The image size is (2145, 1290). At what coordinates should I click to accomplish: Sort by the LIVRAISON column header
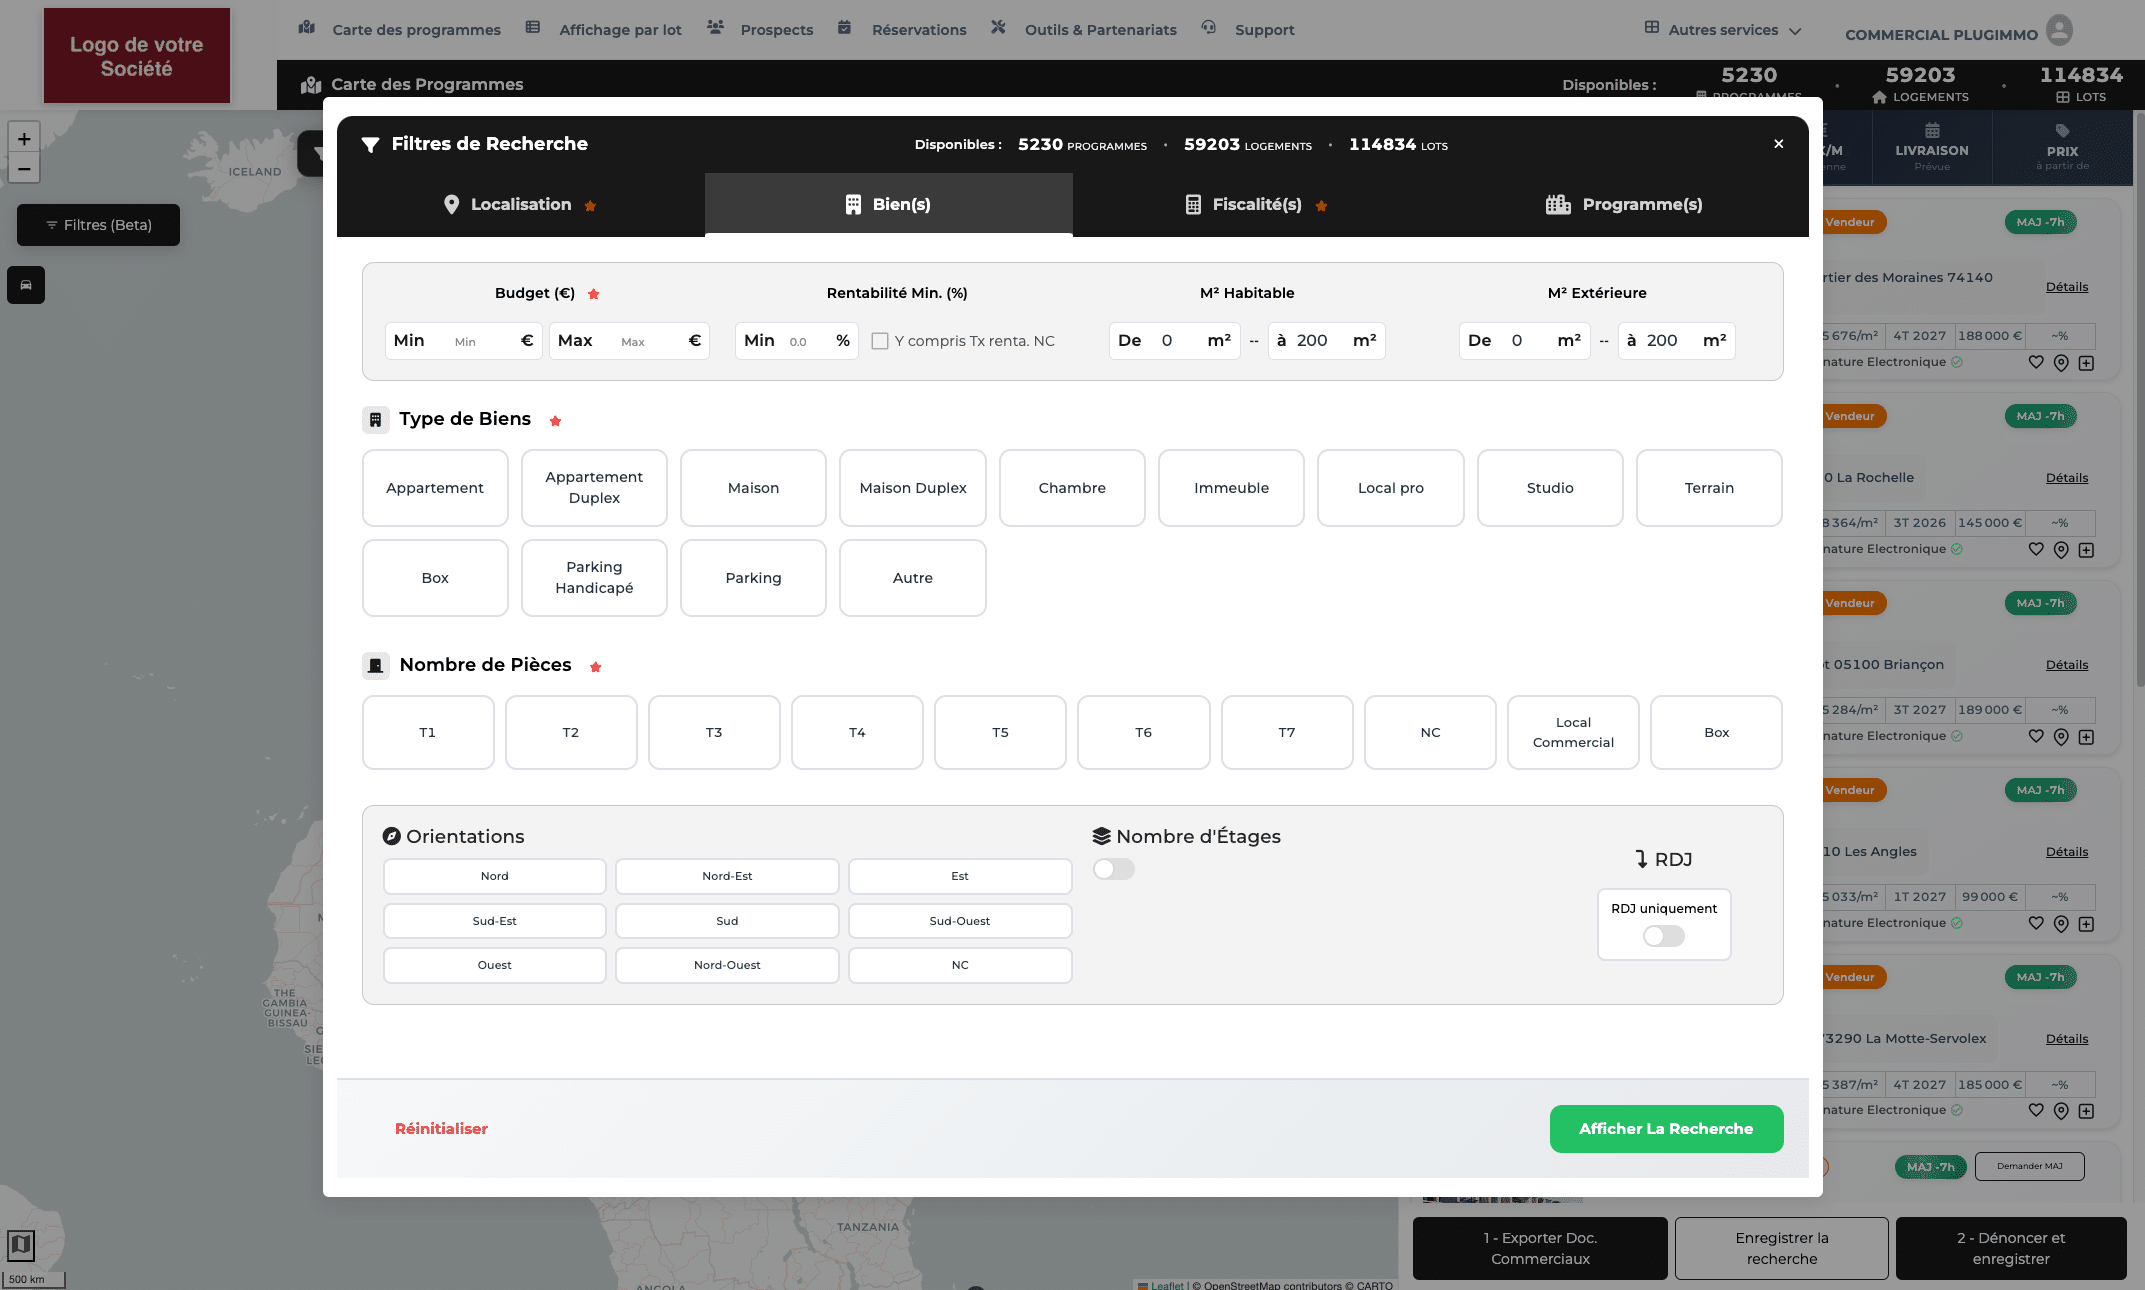(1932, 149)
